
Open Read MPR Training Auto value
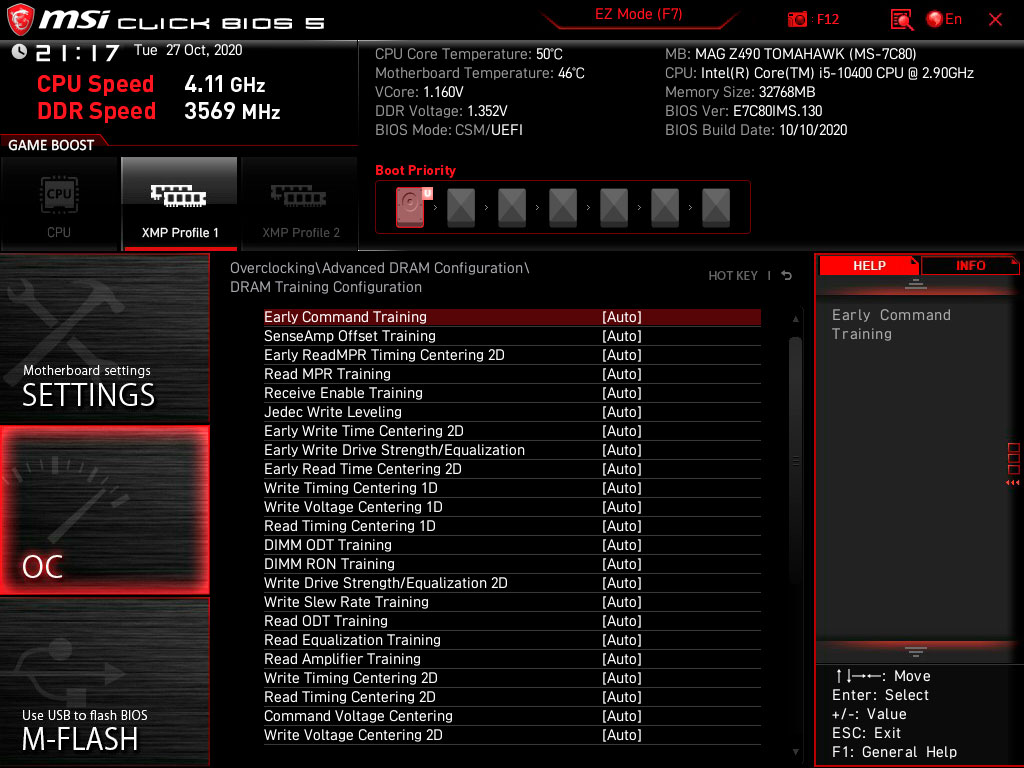[x=622, y=374]
